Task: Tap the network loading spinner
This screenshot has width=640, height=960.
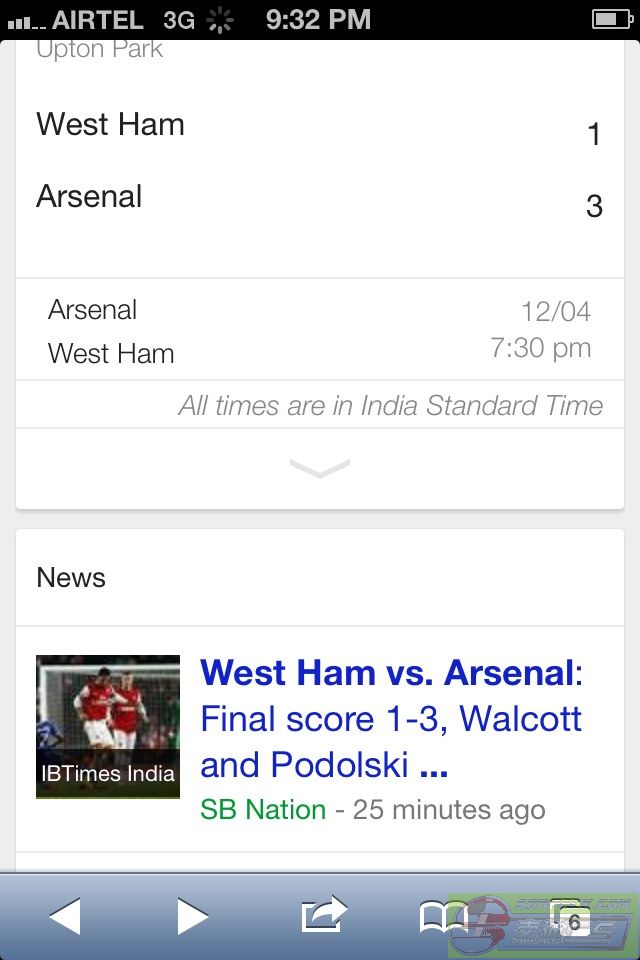Action: [x=221, y=20]
